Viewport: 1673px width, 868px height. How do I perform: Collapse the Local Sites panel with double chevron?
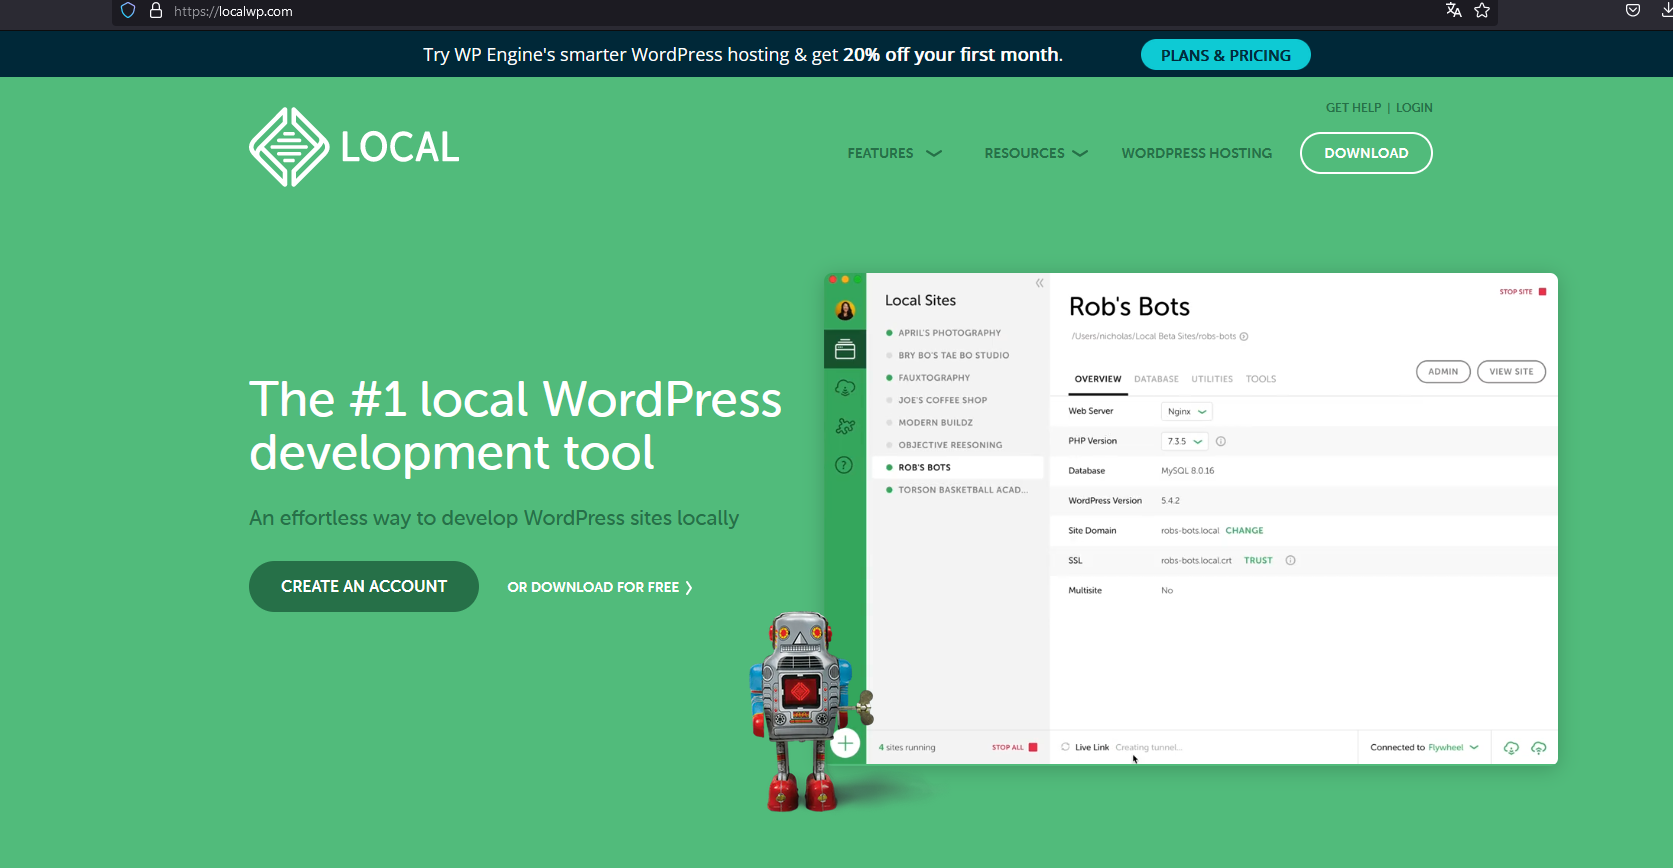pyautogui.click(x=1040, y=283)
